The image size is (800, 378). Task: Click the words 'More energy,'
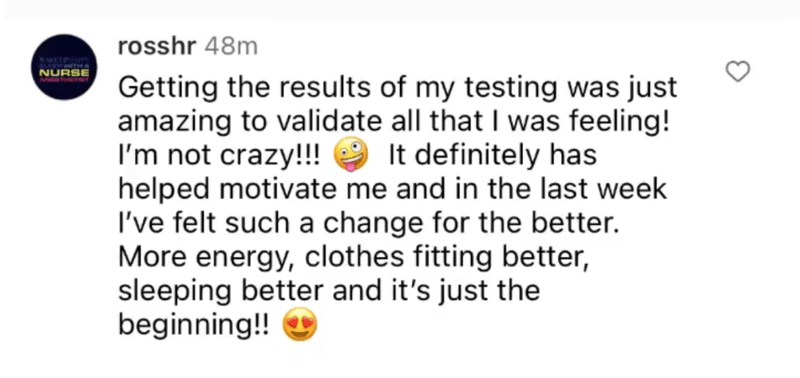pyautogui.click(x=207, y=258)
